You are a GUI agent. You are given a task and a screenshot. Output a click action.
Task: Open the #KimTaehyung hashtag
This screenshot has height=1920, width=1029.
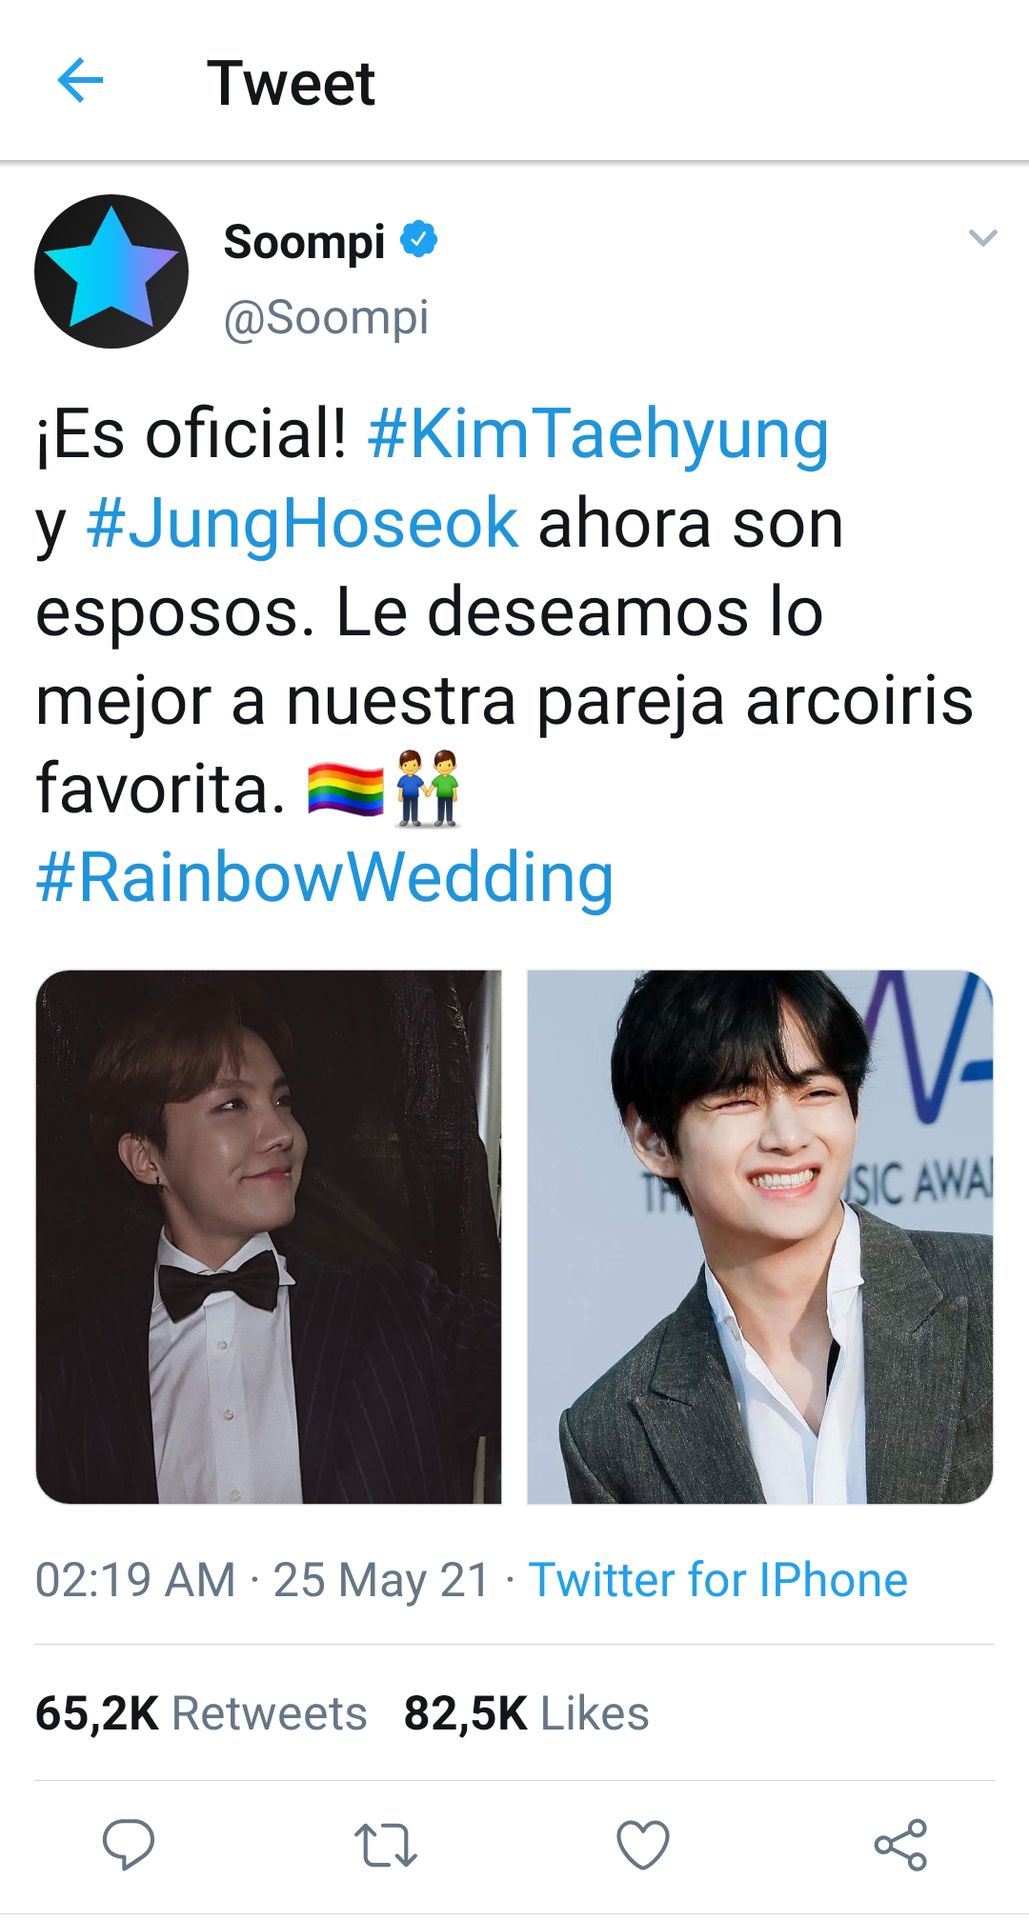pos(598,436)
